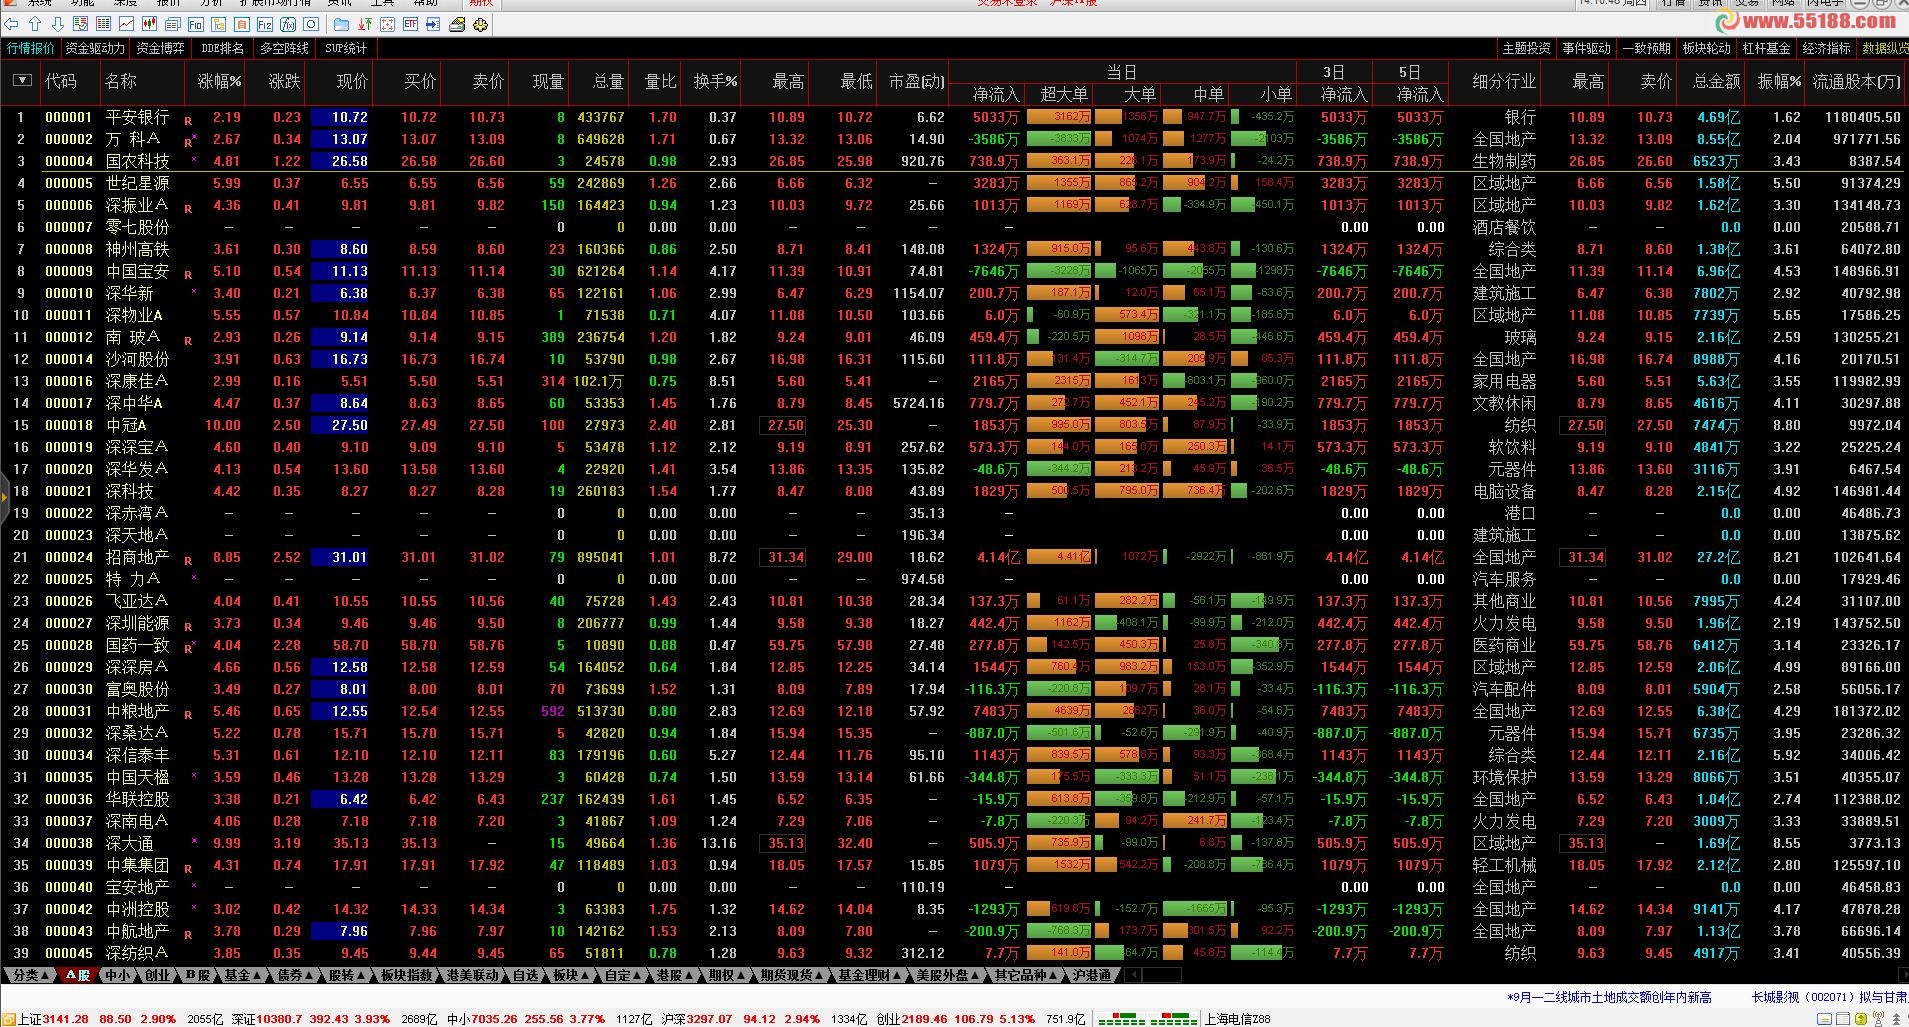Switch to the DDE排名 tab

click(222, 48)
